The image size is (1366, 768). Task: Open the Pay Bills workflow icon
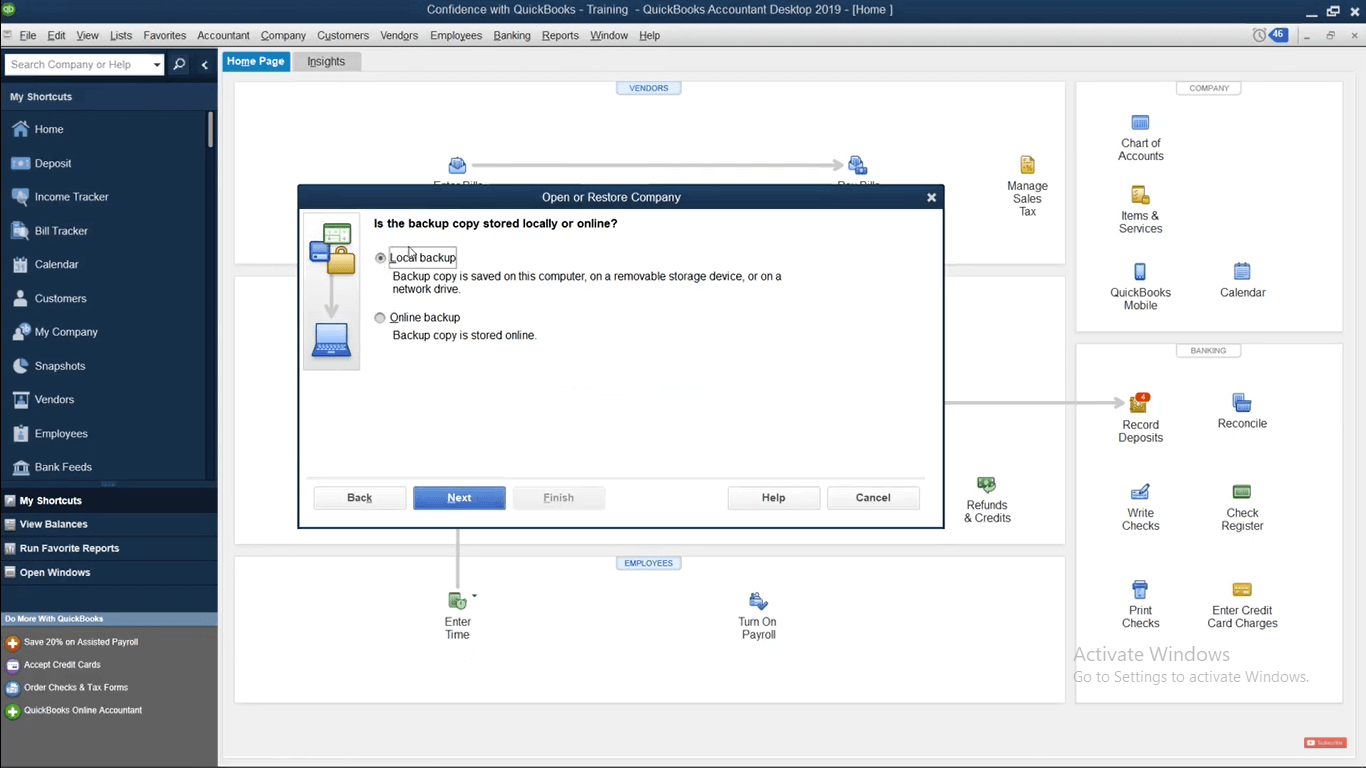(x=857, y=166)
